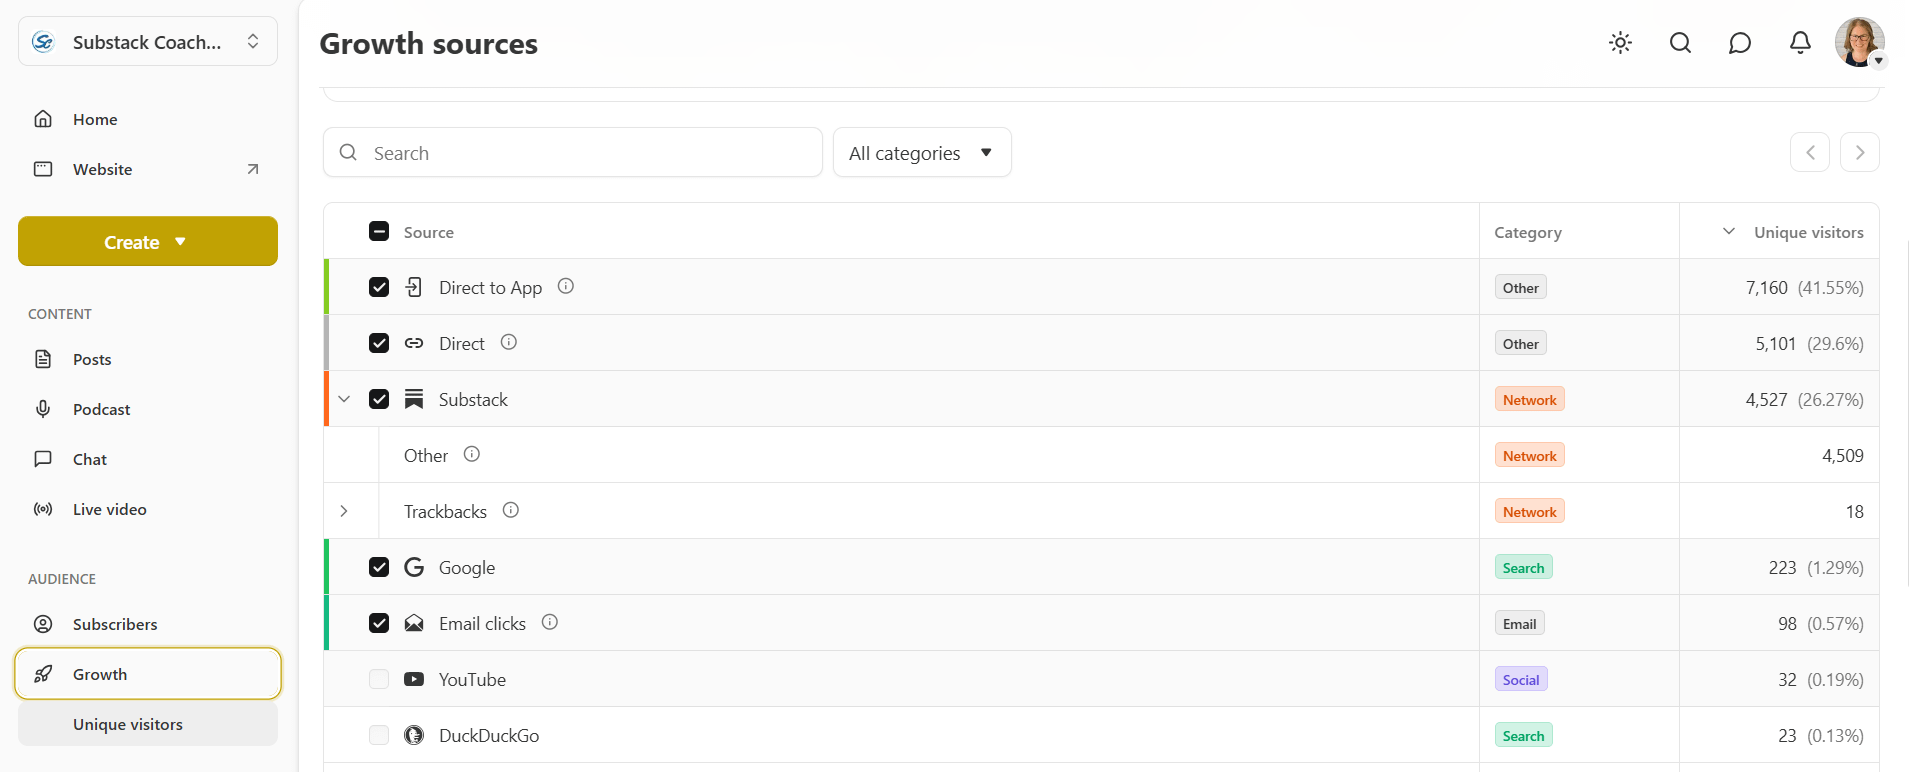Sort by Unique visitors column header
Screen dimensions: 1909x772
(x=1808, y=232)
